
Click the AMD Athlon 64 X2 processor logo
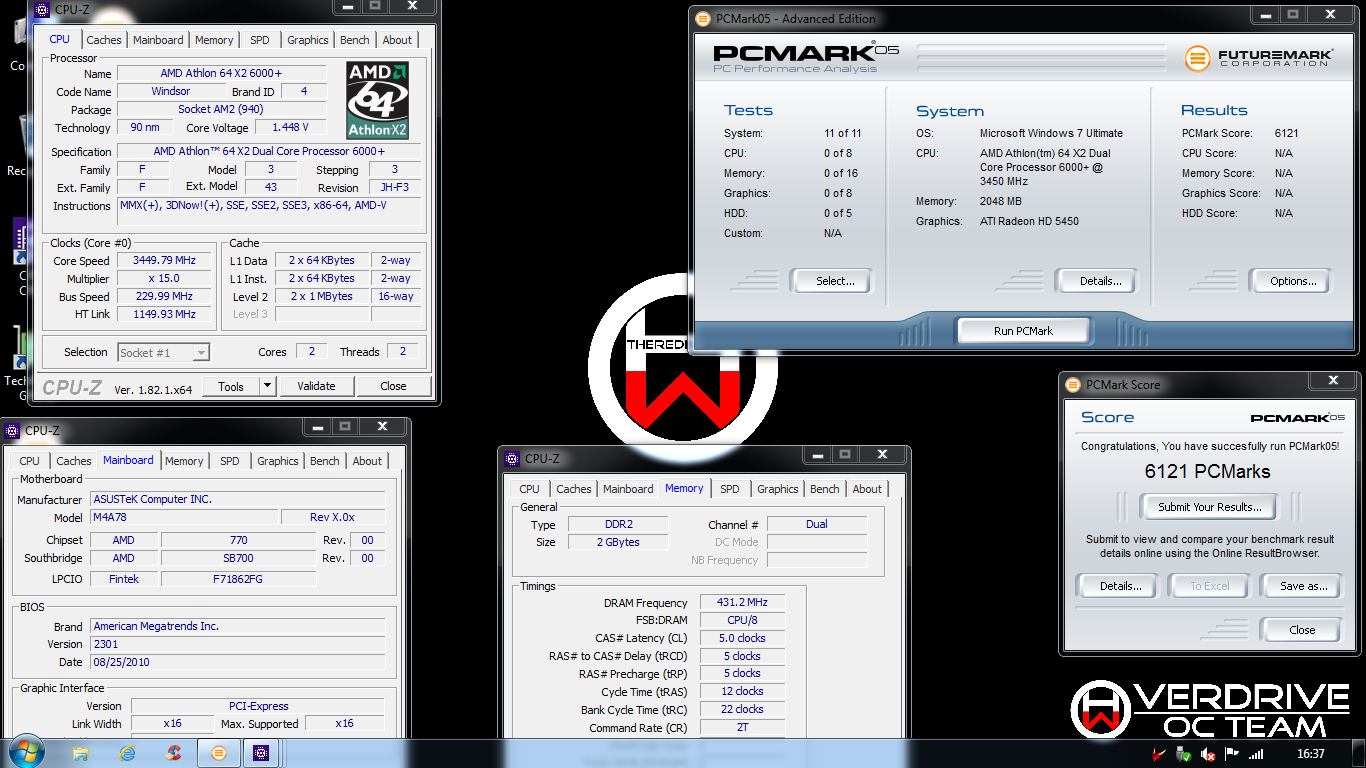coord(378,100)
